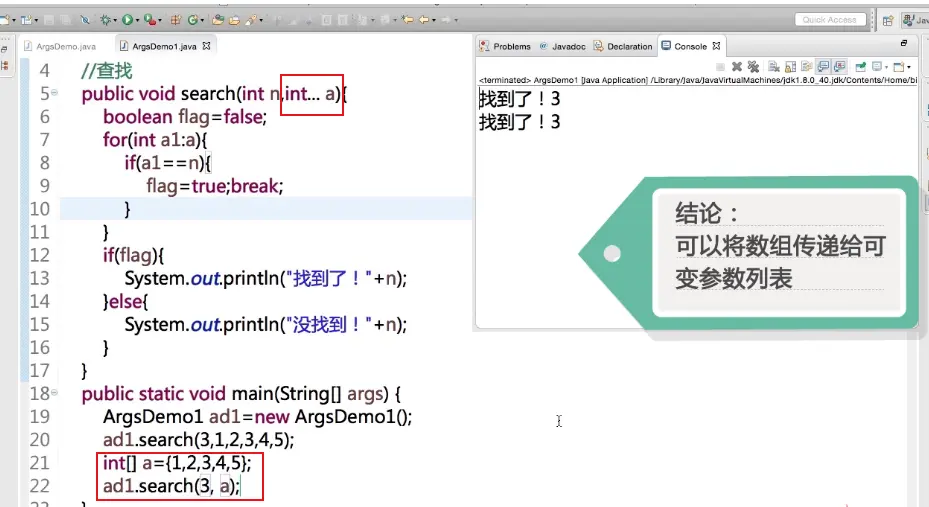
Task: Click the code "for(int a1:a){"
Action: point(155,140)
